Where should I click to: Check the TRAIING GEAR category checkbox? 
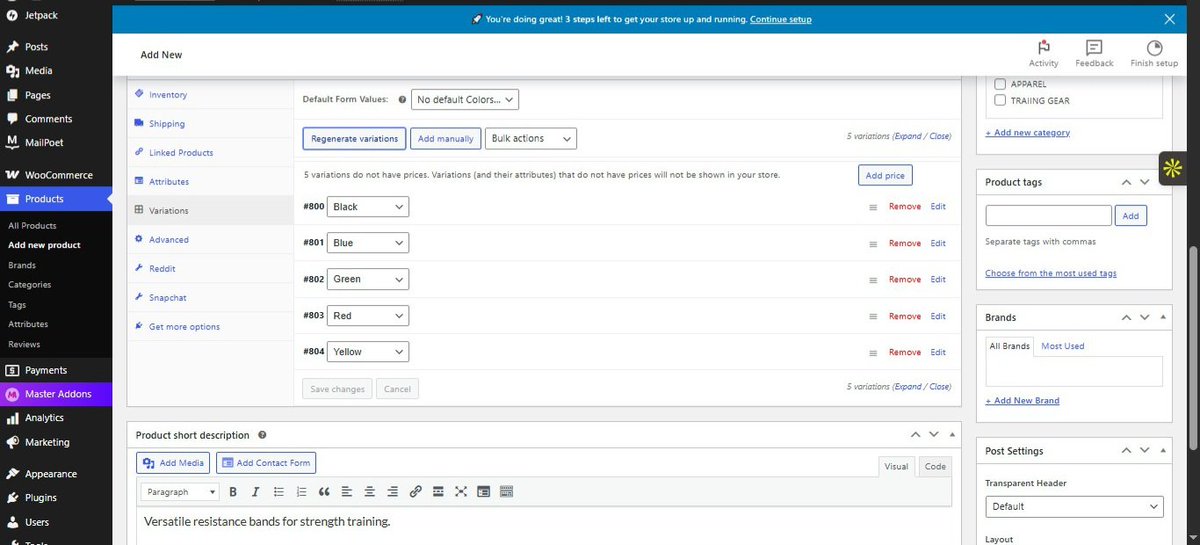click(x=1000, y=100)
